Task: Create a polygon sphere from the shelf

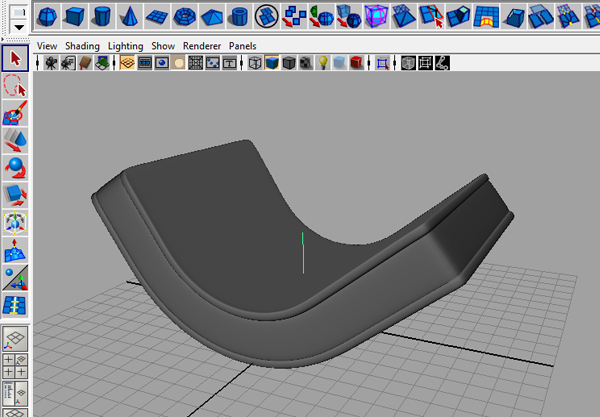Action: [48, 15]
